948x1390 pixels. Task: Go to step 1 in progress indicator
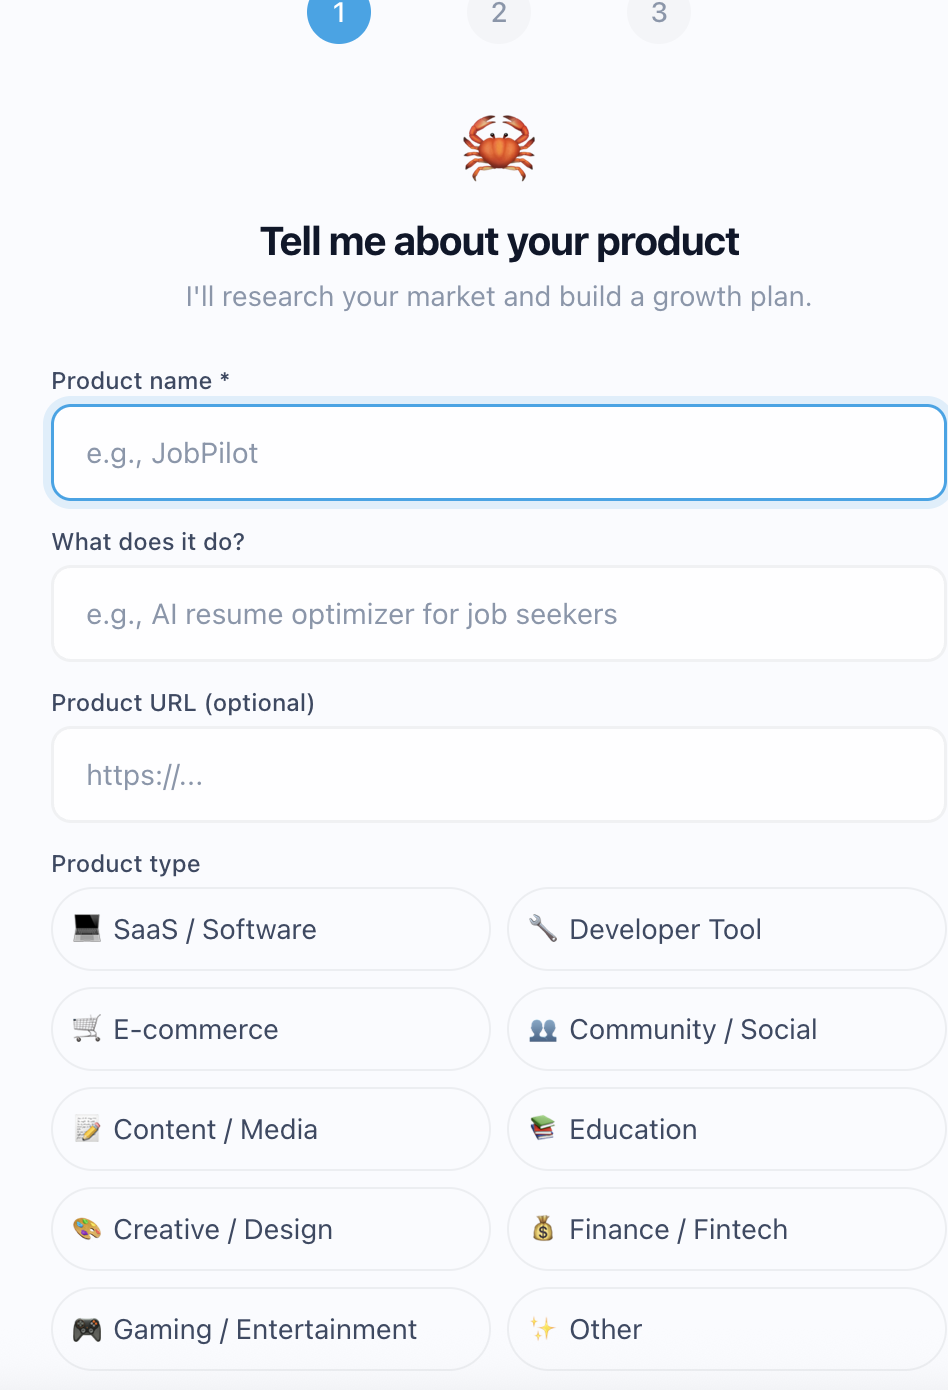click(x=339, y=14)
